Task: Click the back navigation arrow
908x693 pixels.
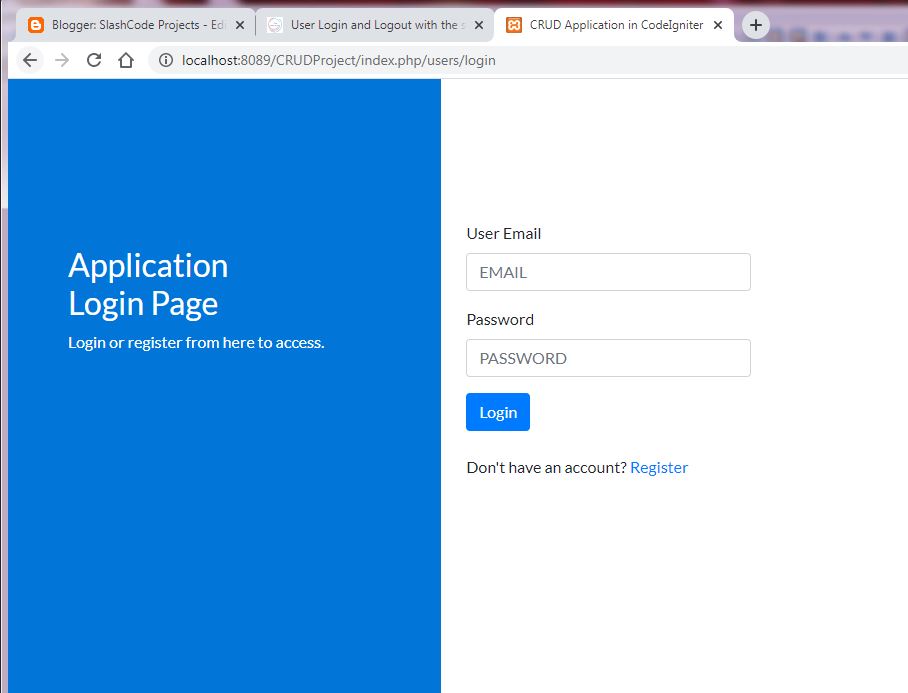Action: [x=29, y=60]
